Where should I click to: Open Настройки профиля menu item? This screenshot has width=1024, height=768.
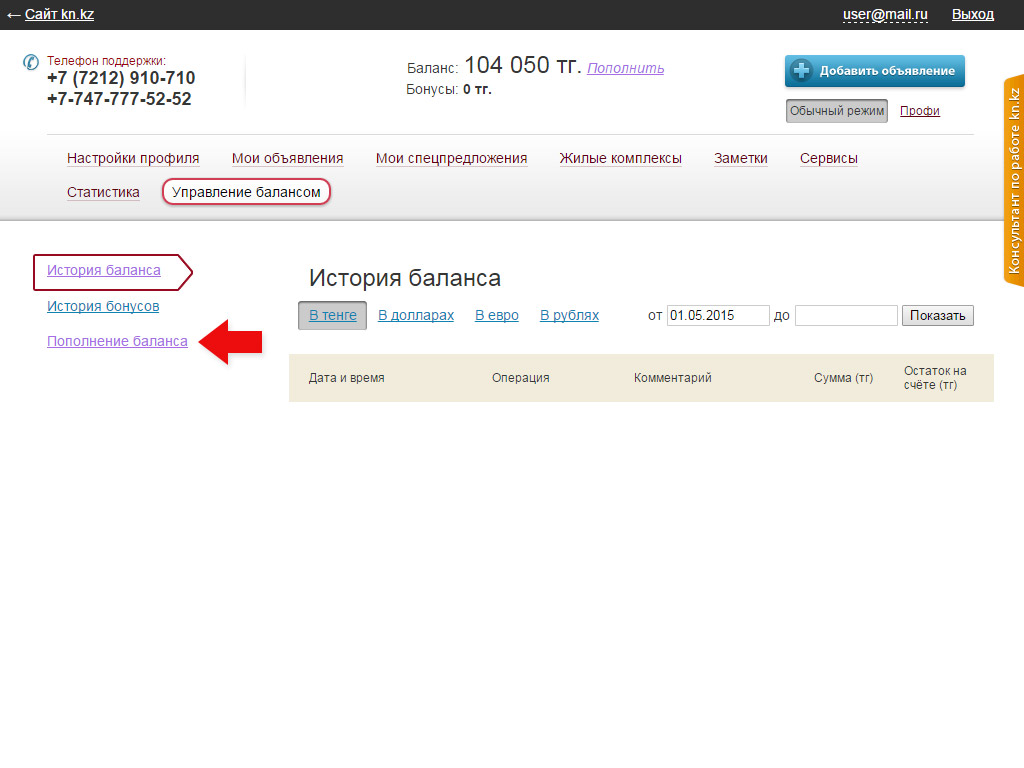pyautogui.click(x=133, y=158)
